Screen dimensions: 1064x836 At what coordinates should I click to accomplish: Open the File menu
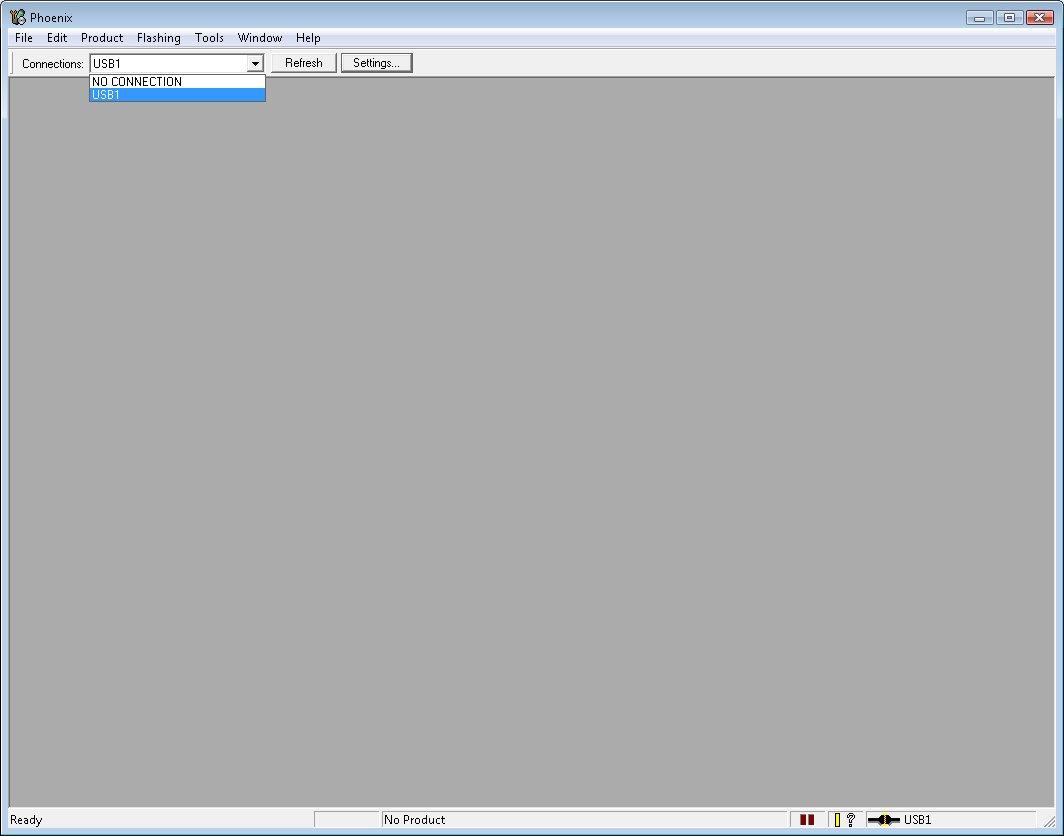click(x=24, y=38)
